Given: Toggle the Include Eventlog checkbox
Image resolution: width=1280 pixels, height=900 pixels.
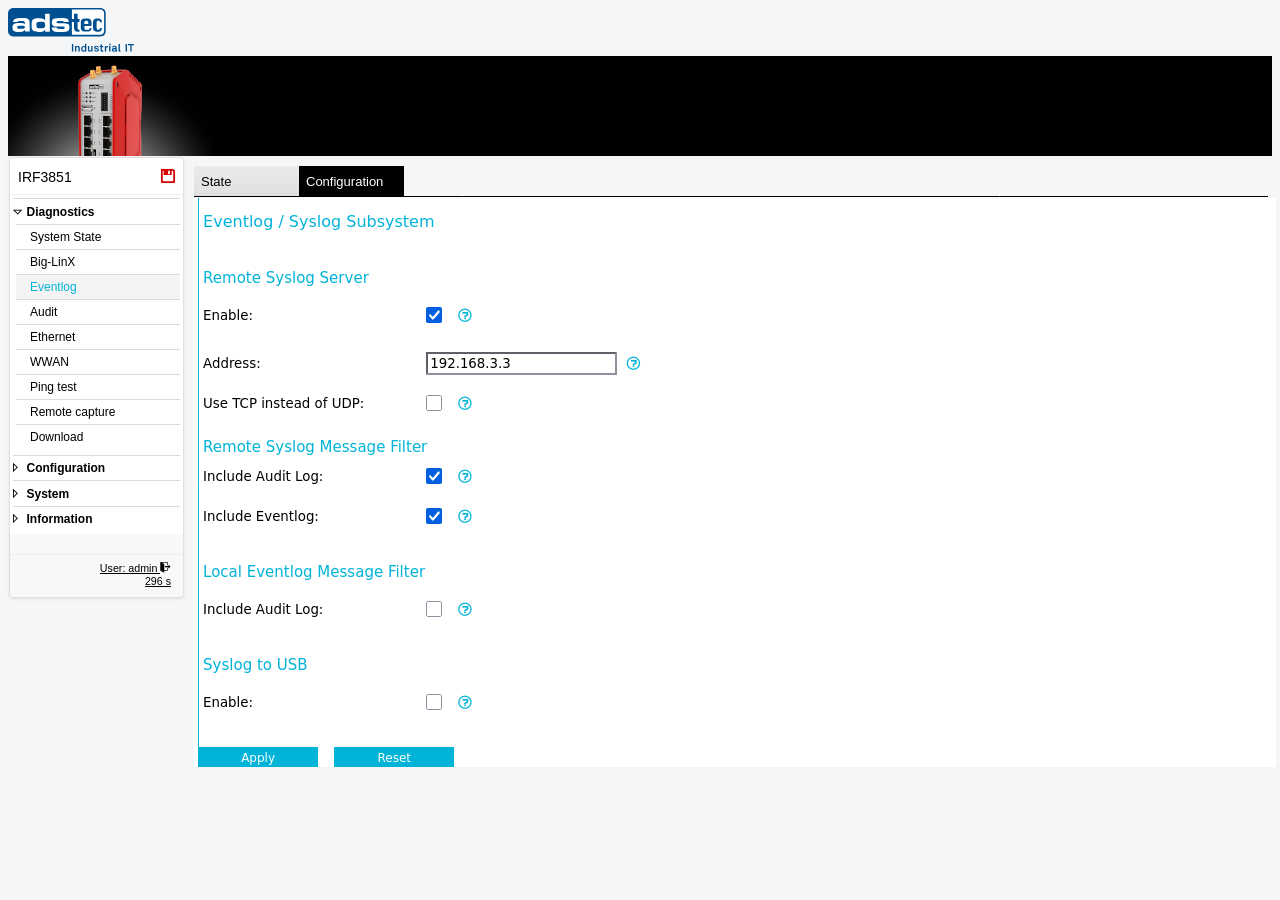Looking at the screenshot, I should 434,516.
